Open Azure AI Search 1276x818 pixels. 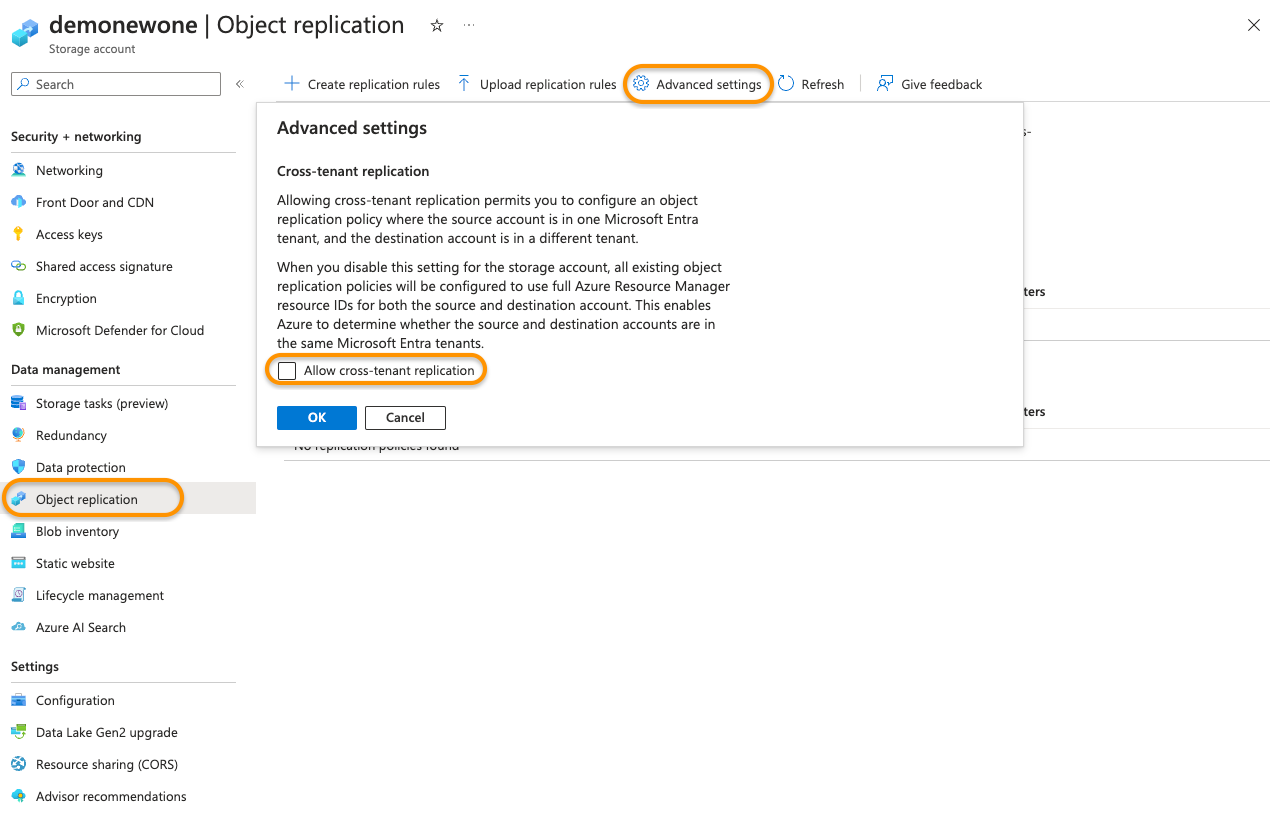[x=81, y=628]
